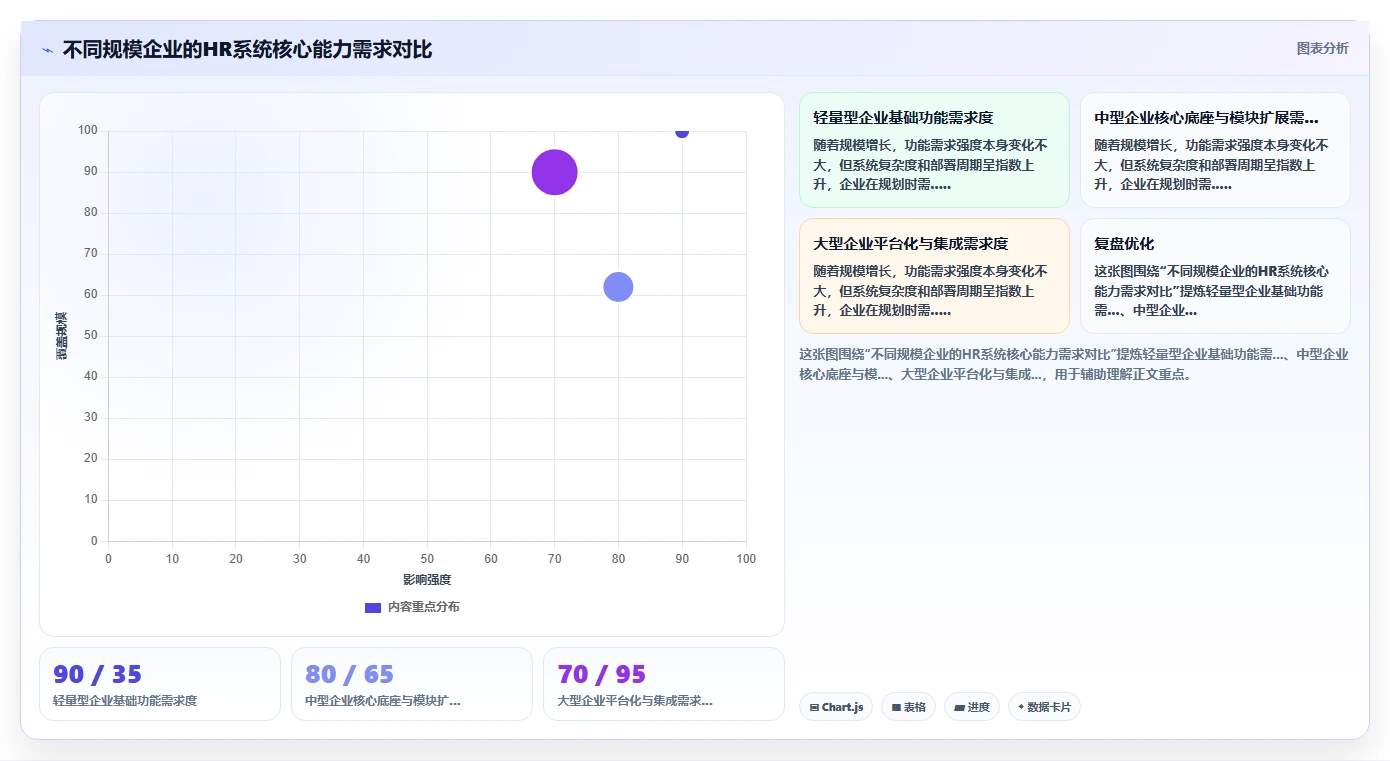Click the title 不同规模企业的HR系统核心能力需求对比

247,50
